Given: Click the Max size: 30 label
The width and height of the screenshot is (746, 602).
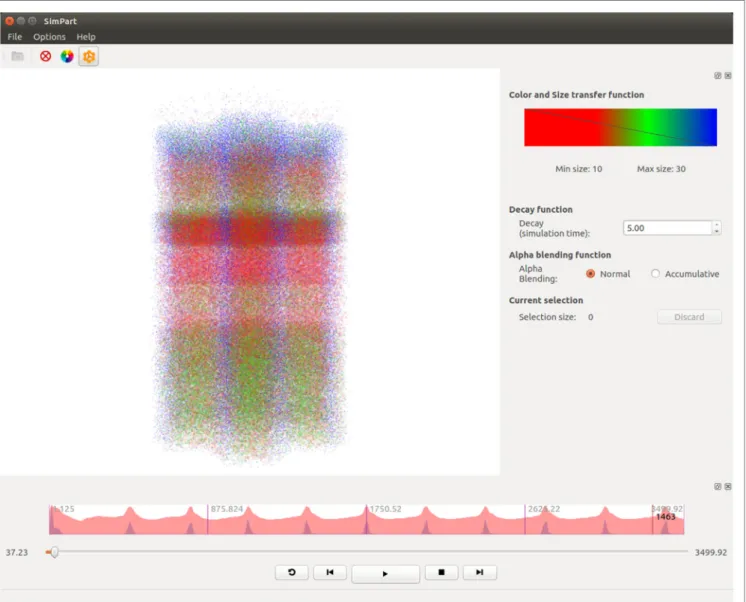Looking at the screenshot, I should coord(661,169).
